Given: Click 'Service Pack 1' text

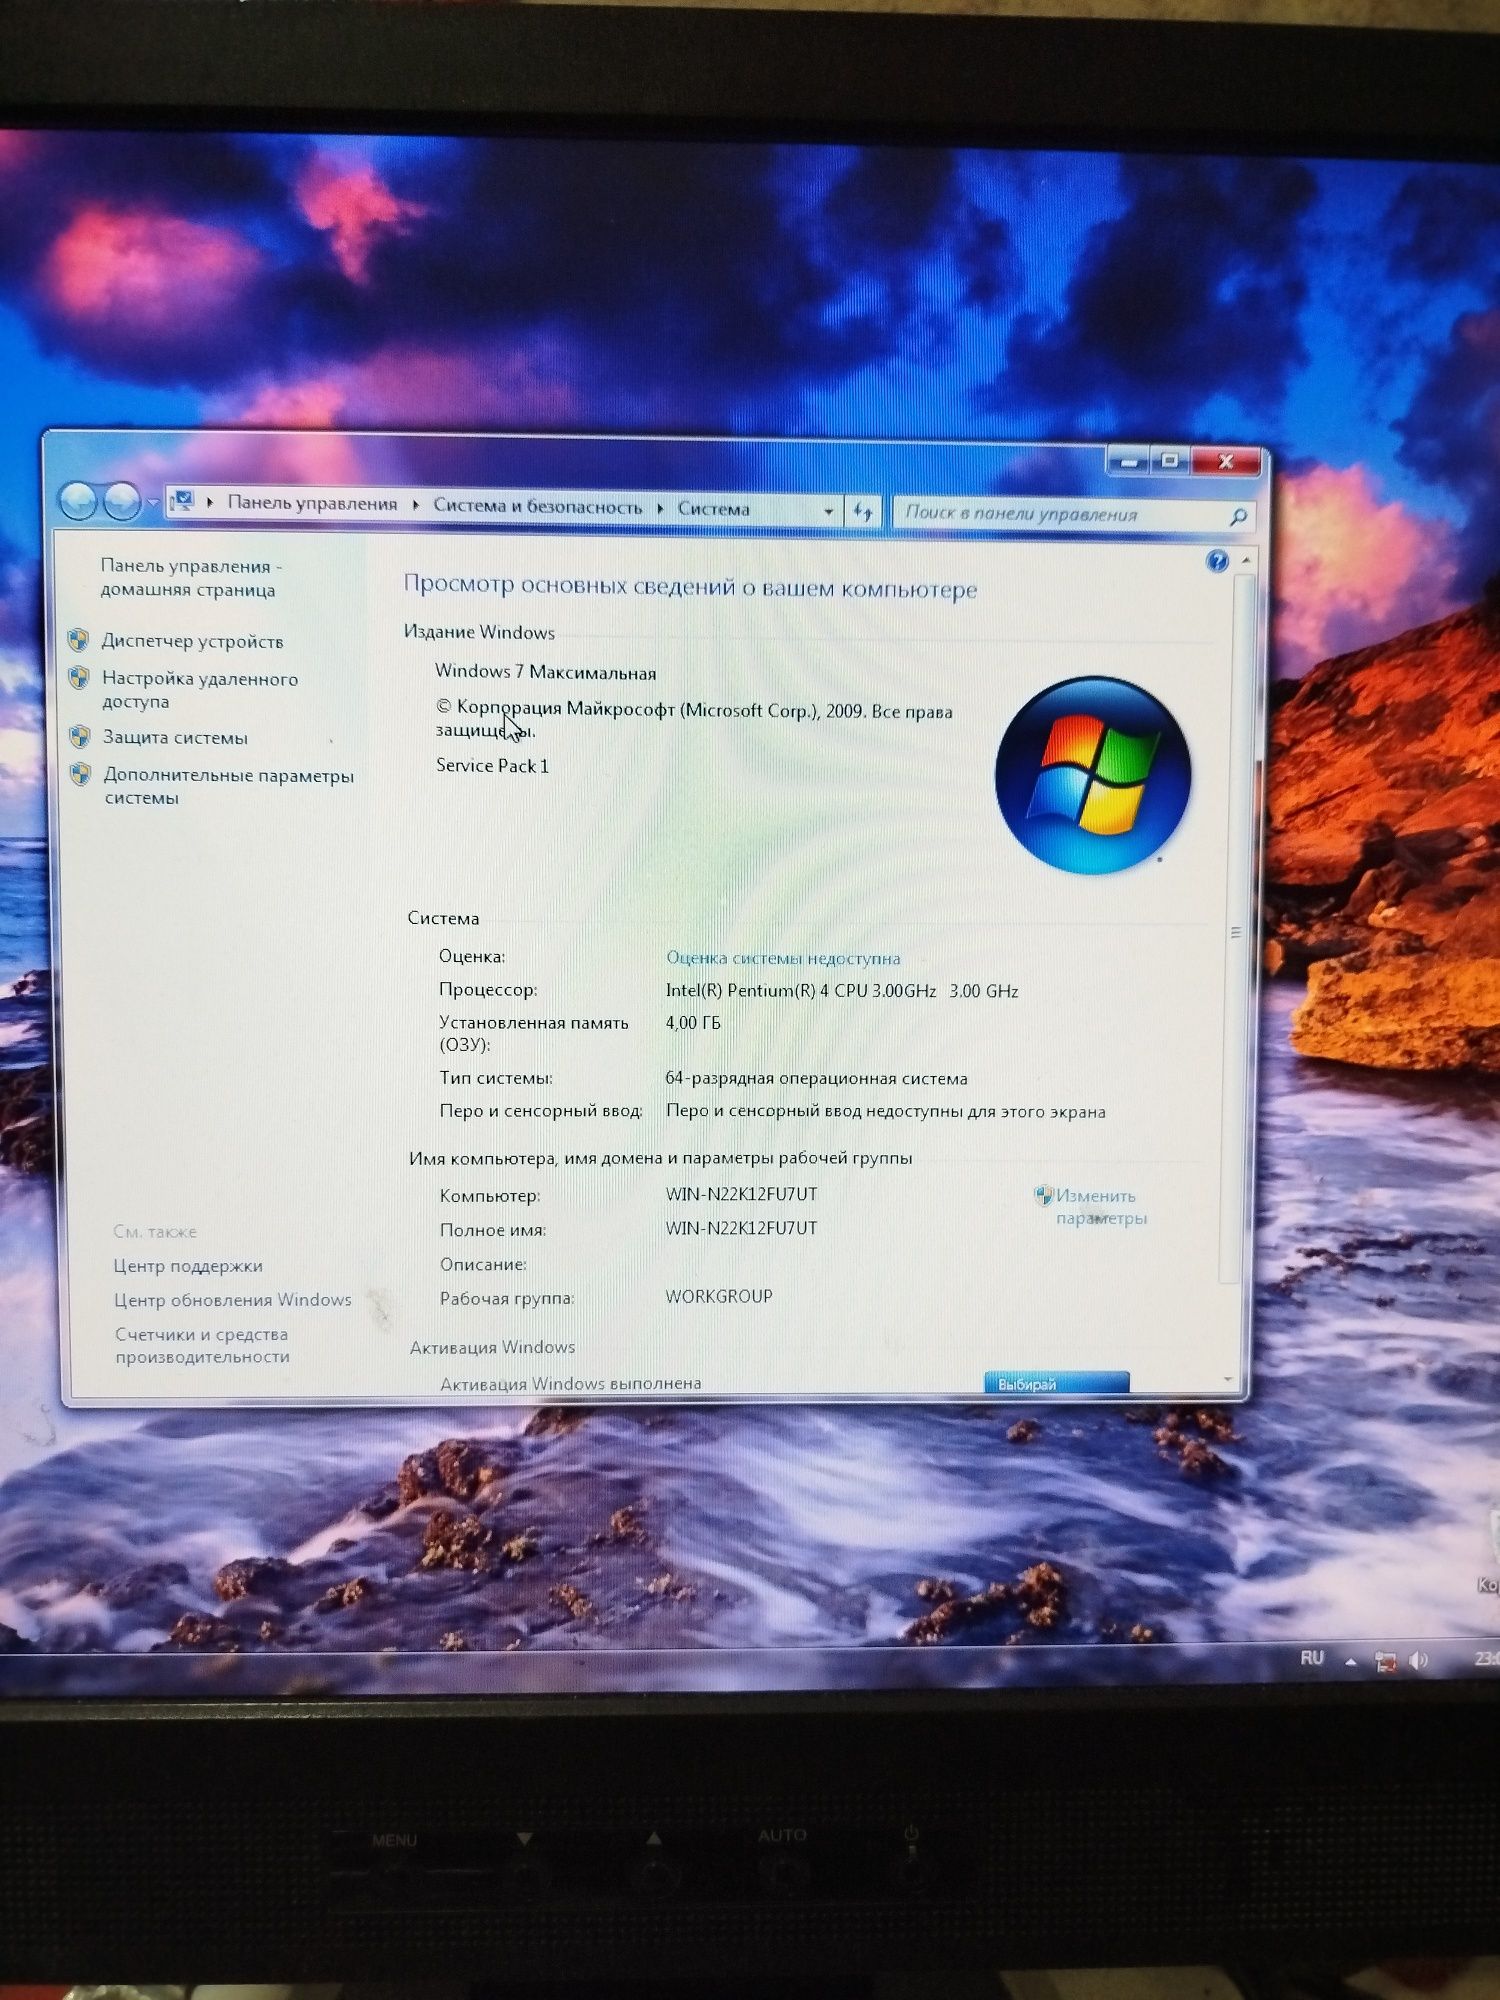Looking at the screenshot, I should tap(492, 766).
